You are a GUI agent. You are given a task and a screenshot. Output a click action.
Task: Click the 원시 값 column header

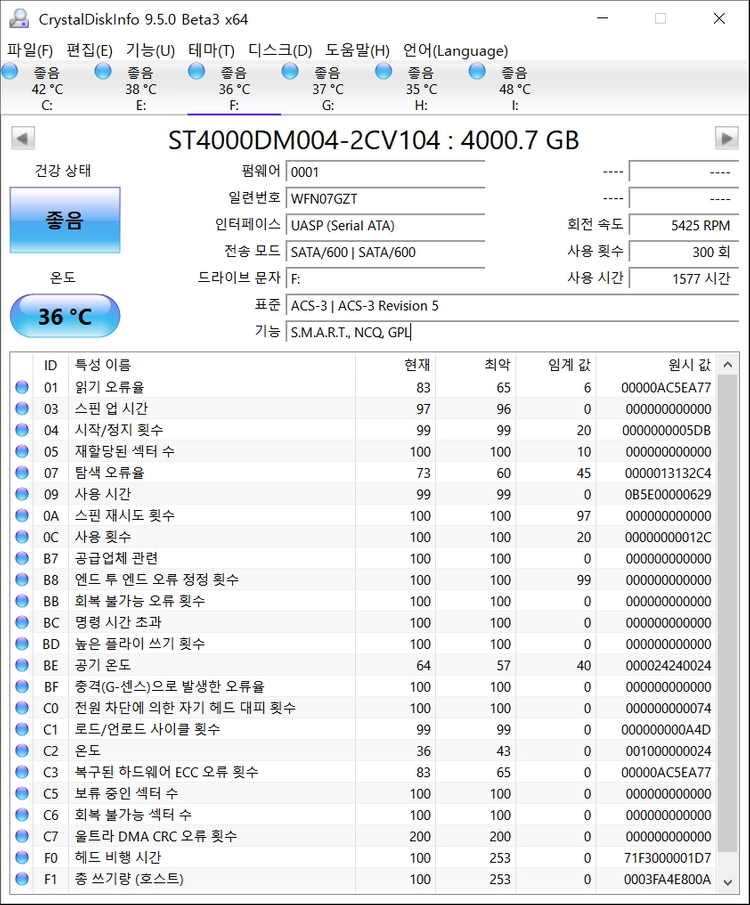[x=656, y=365]
